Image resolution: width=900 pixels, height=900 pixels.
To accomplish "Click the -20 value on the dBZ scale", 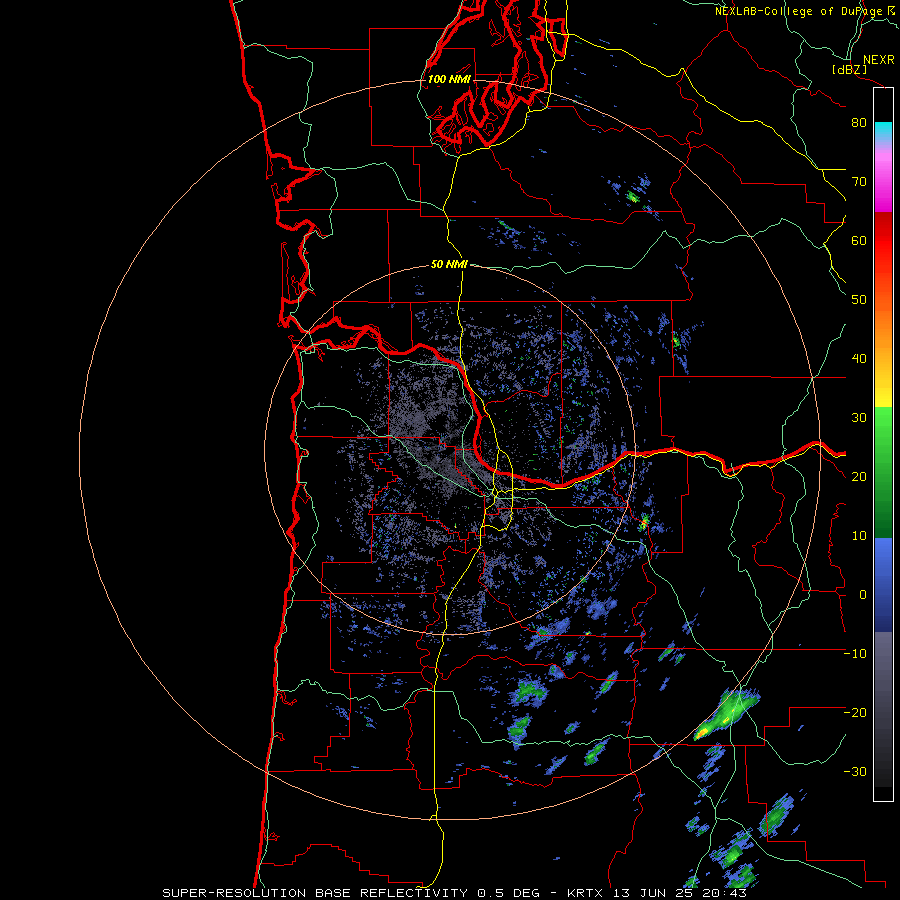I will (x=856, y=713).
